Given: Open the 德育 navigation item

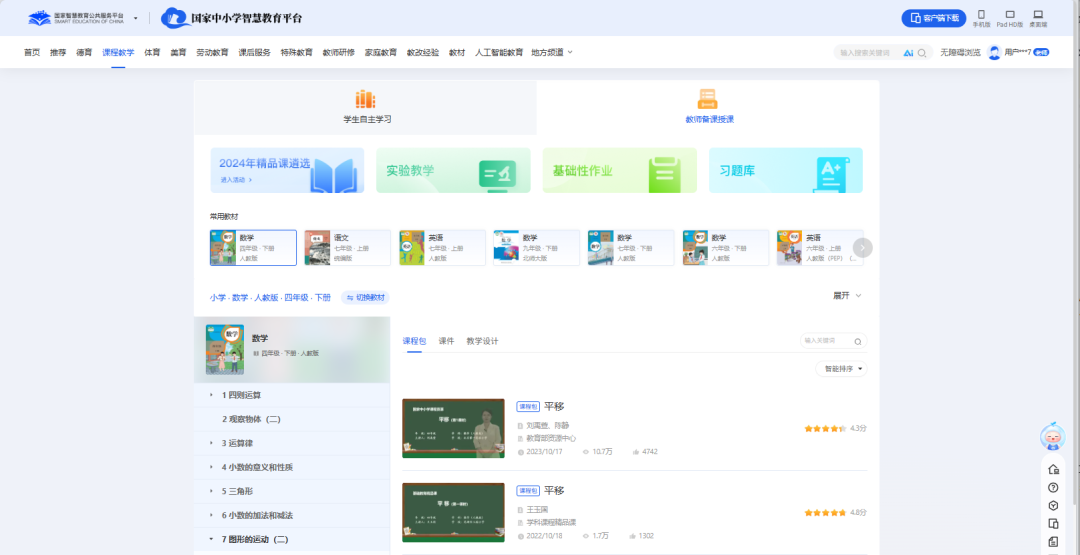Looking at the screenshot, I should [84, 52].
